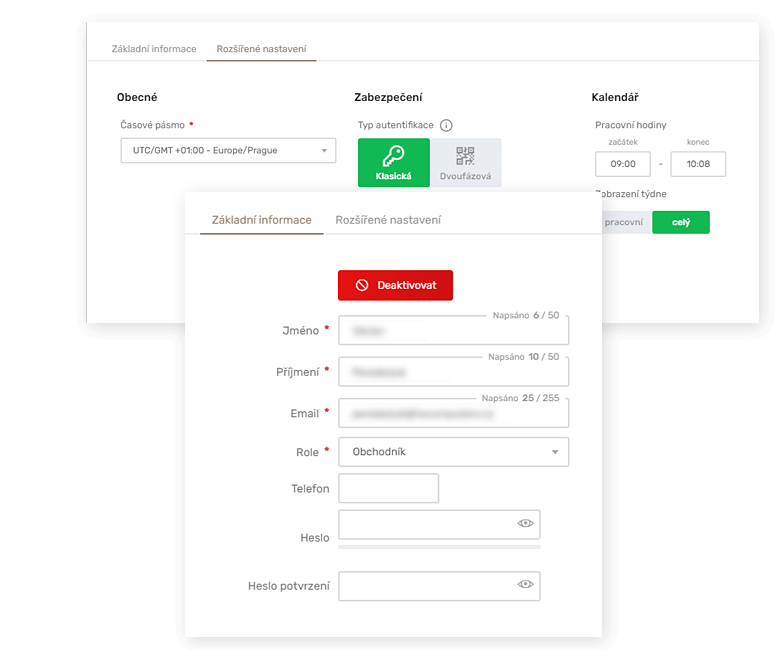
Task: Focus the Telefon input field
Action: pyautogui.click(x=388, y=488)
